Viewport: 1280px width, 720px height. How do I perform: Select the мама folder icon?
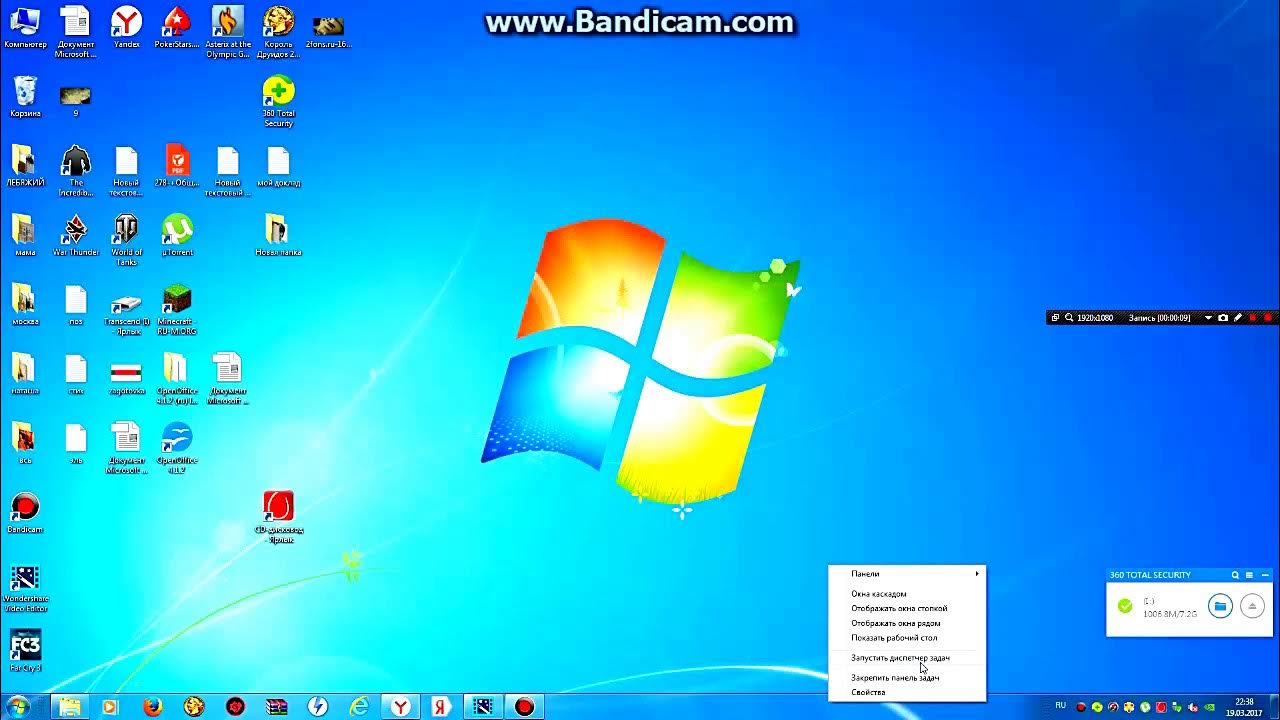pyautogui.click(x=25, y=235)
